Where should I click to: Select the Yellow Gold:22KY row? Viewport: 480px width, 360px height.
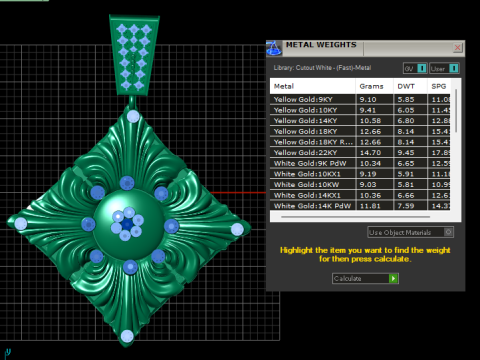click(x=360, y=153)
